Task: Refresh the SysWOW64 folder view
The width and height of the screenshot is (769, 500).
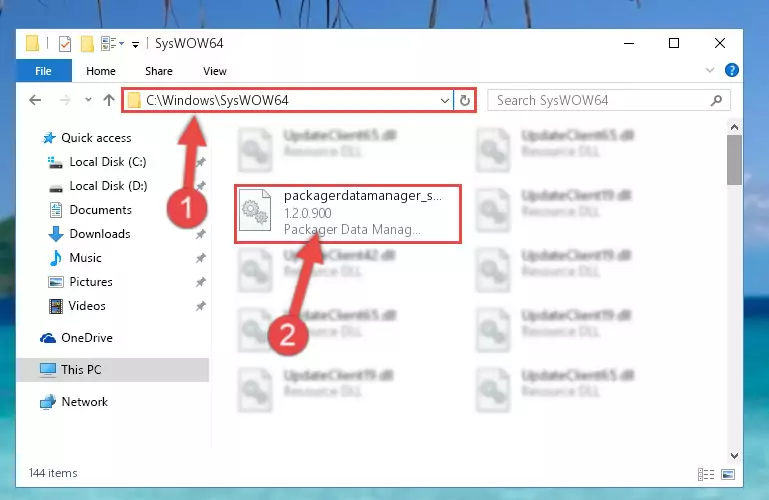Action: [464, 100]
